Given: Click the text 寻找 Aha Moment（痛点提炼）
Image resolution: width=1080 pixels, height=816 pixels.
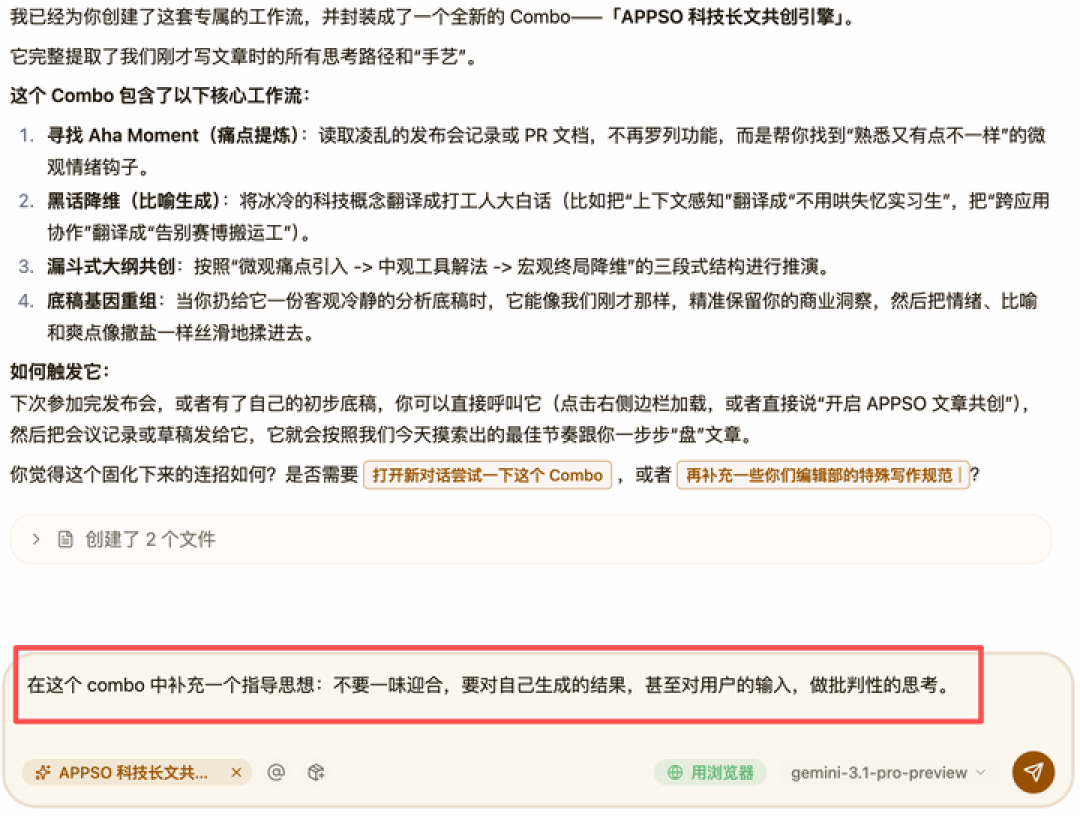Looking at the screenshot, I should pos(172,135).
